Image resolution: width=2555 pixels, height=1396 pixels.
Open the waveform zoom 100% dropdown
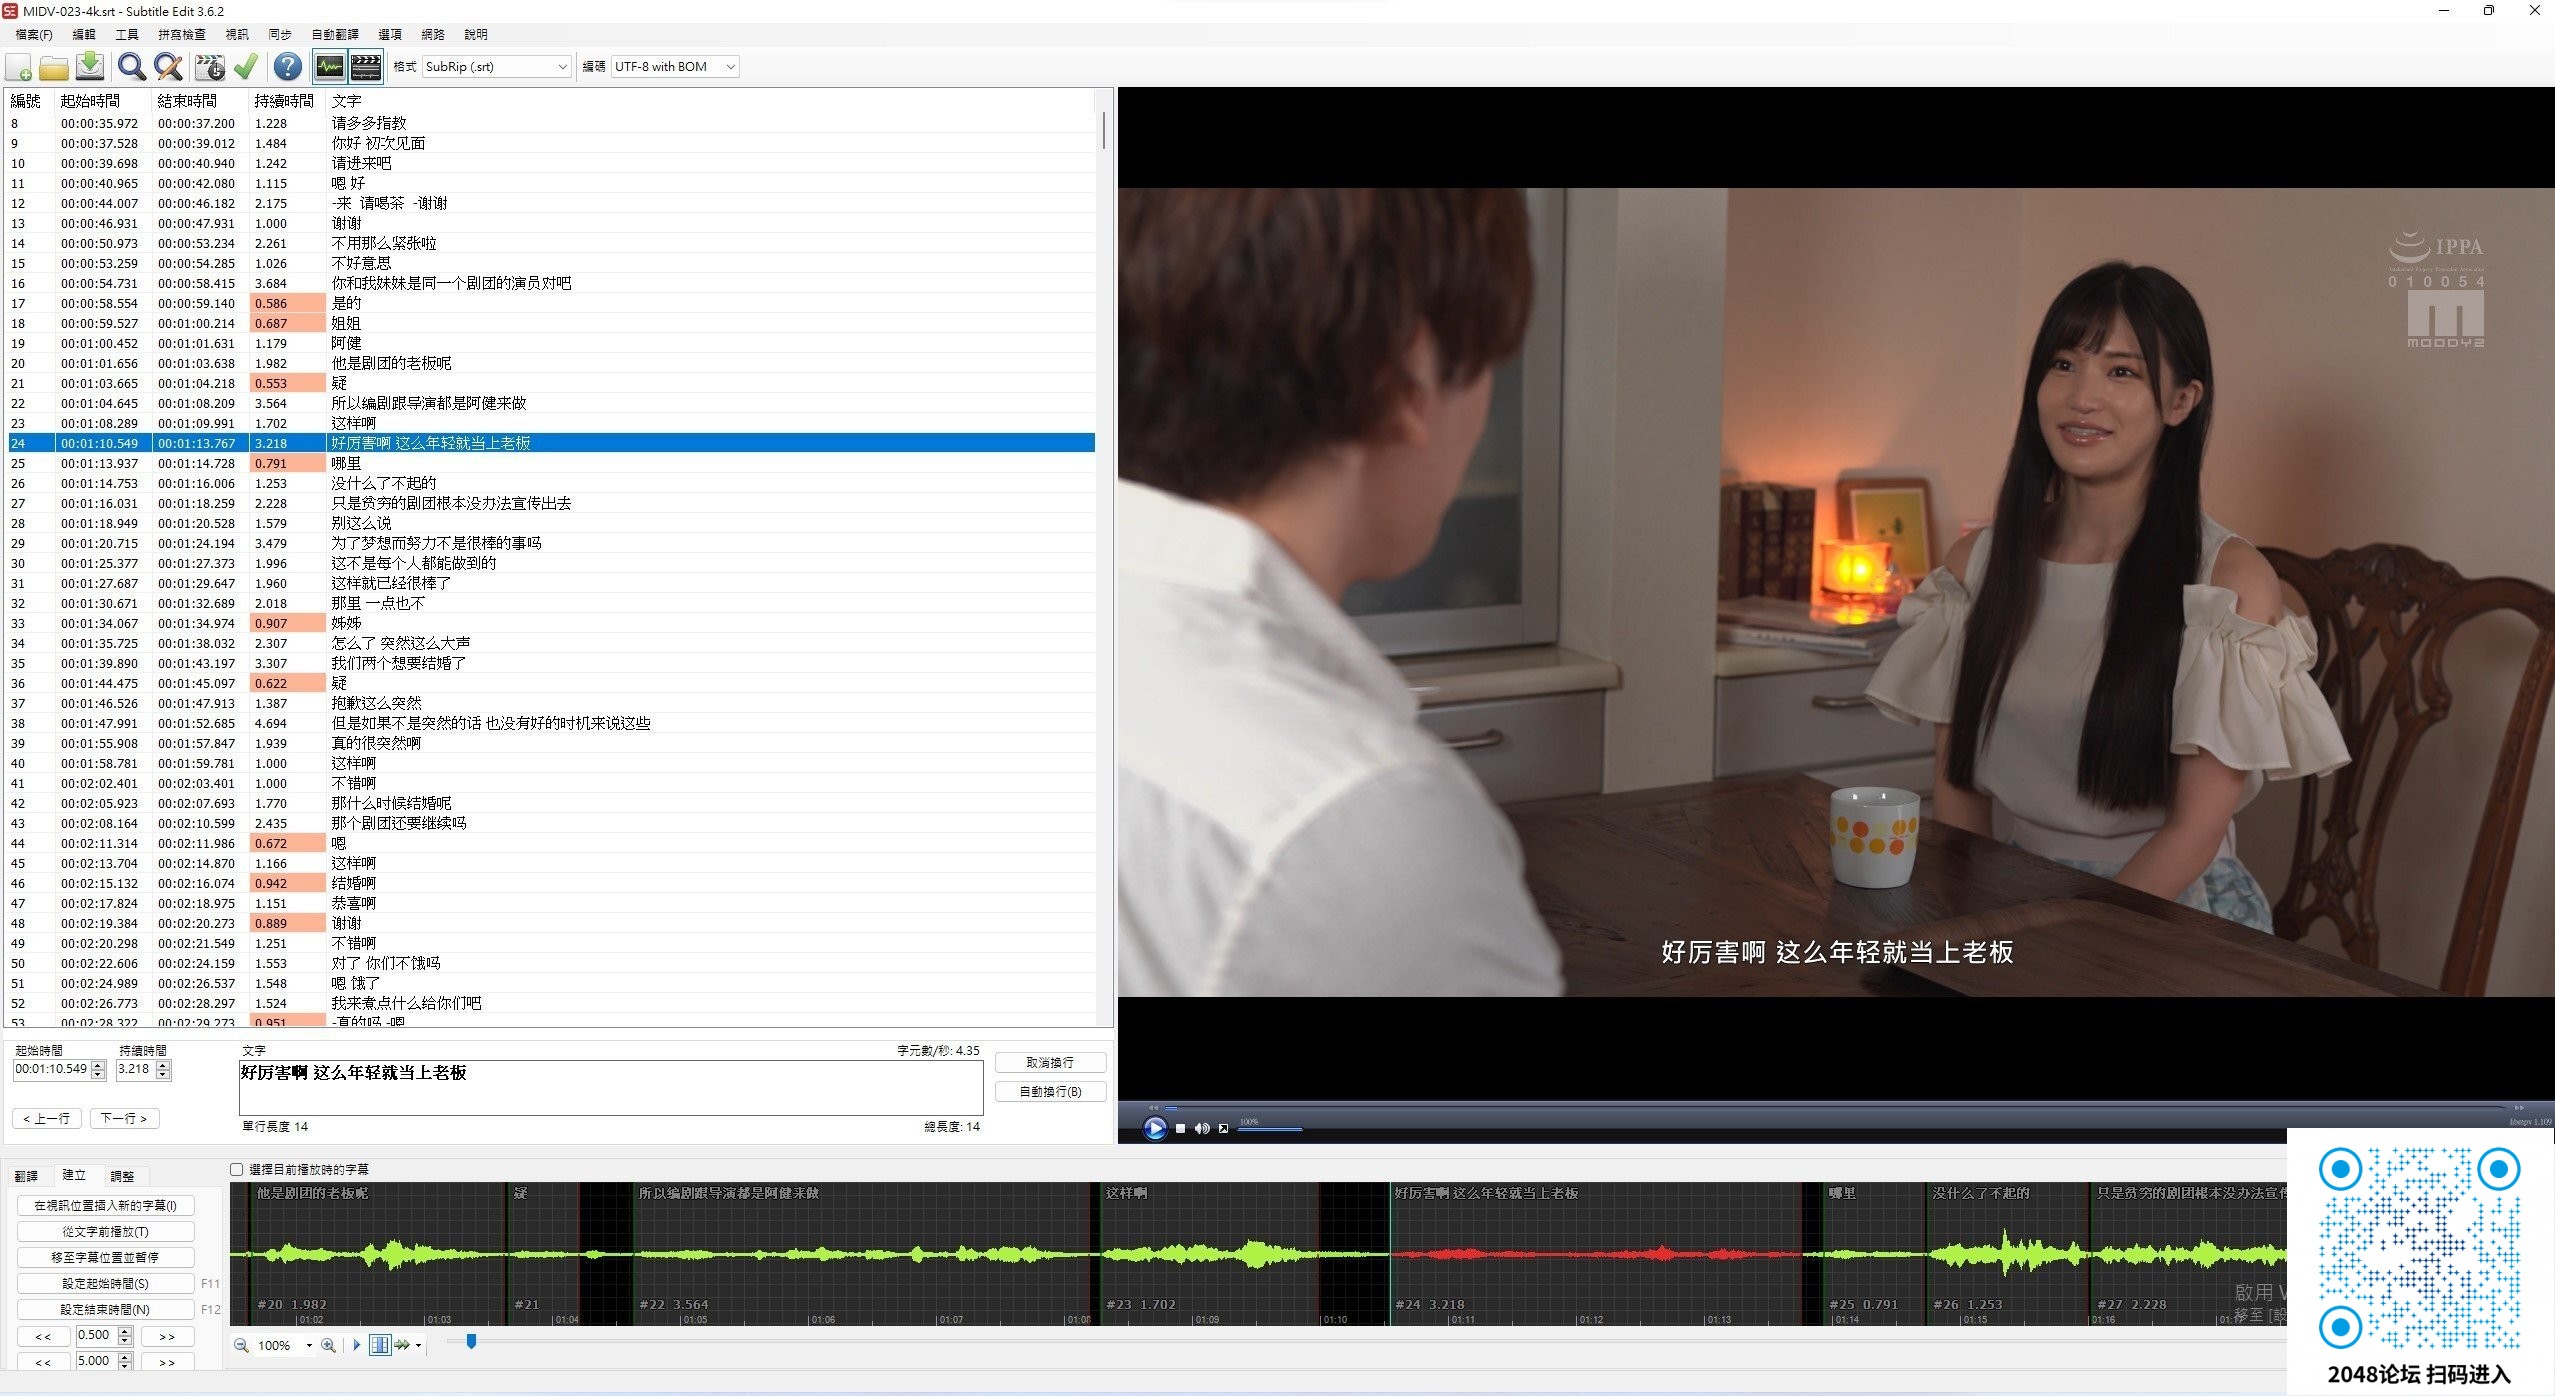click(x=309, y=1345)
